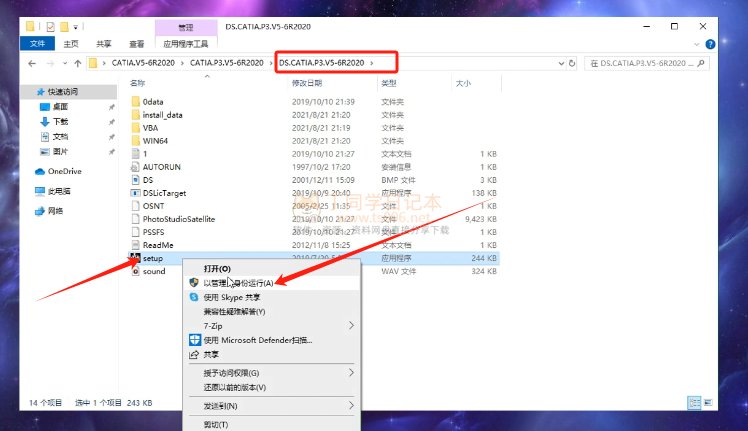Viewport: 748px width, 431px height.
Task: Select the AUTORUN setup info file icon
Action: (x=135, y=167)
